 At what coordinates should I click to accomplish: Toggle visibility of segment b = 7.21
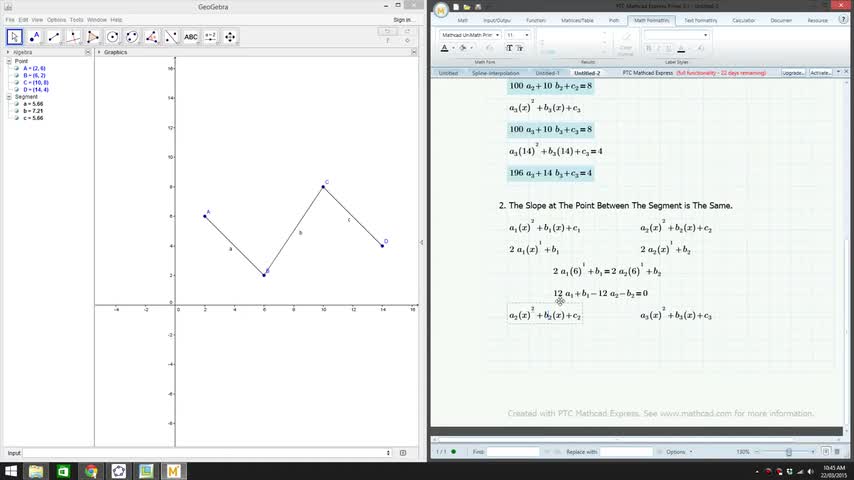click(x=17, y=111)
